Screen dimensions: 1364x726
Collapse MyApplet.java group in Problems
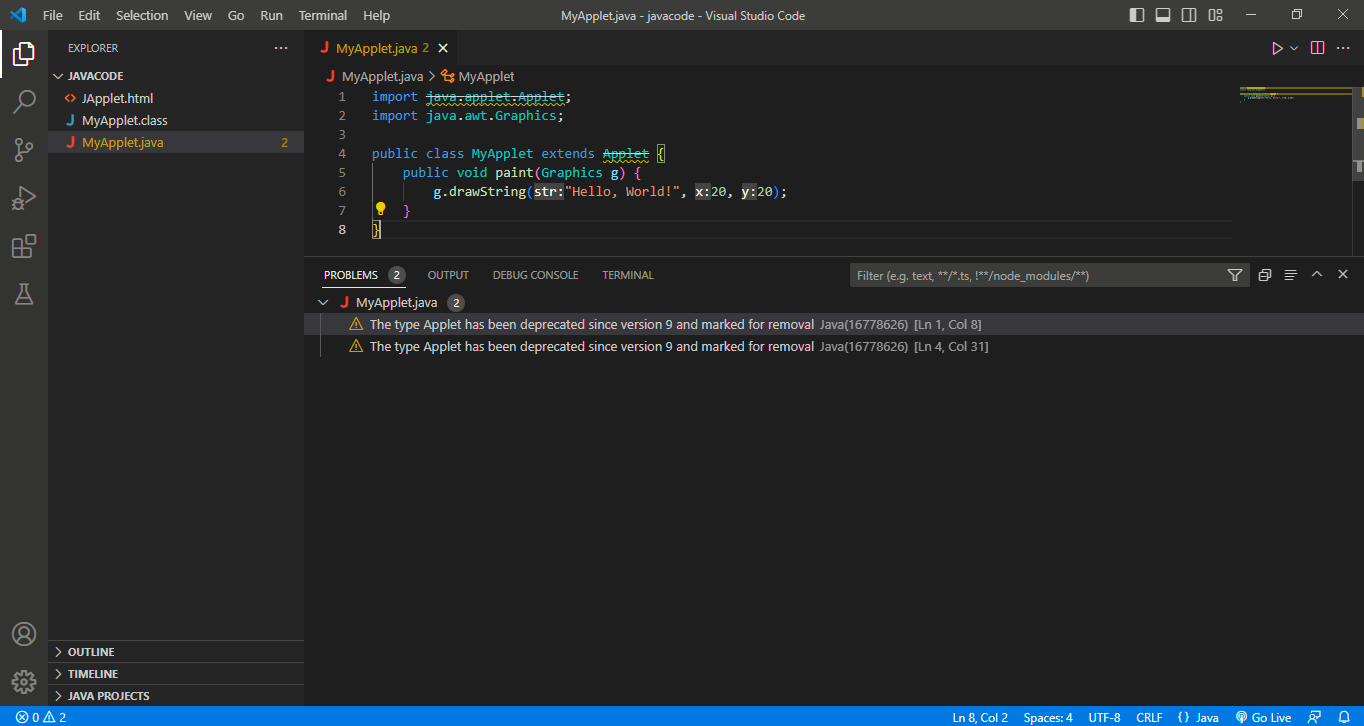click(322, 302)
